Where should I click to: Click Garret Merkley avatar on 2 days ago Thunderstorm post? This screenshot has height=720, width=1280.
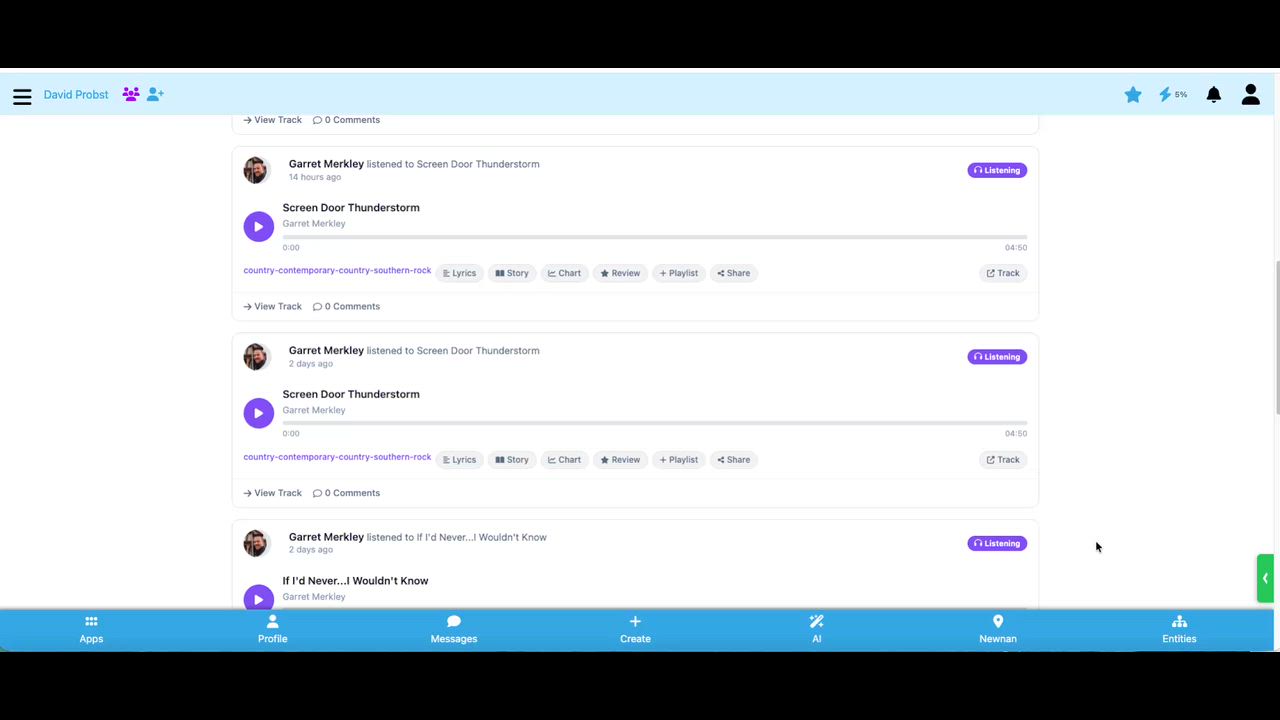[256, 357]
